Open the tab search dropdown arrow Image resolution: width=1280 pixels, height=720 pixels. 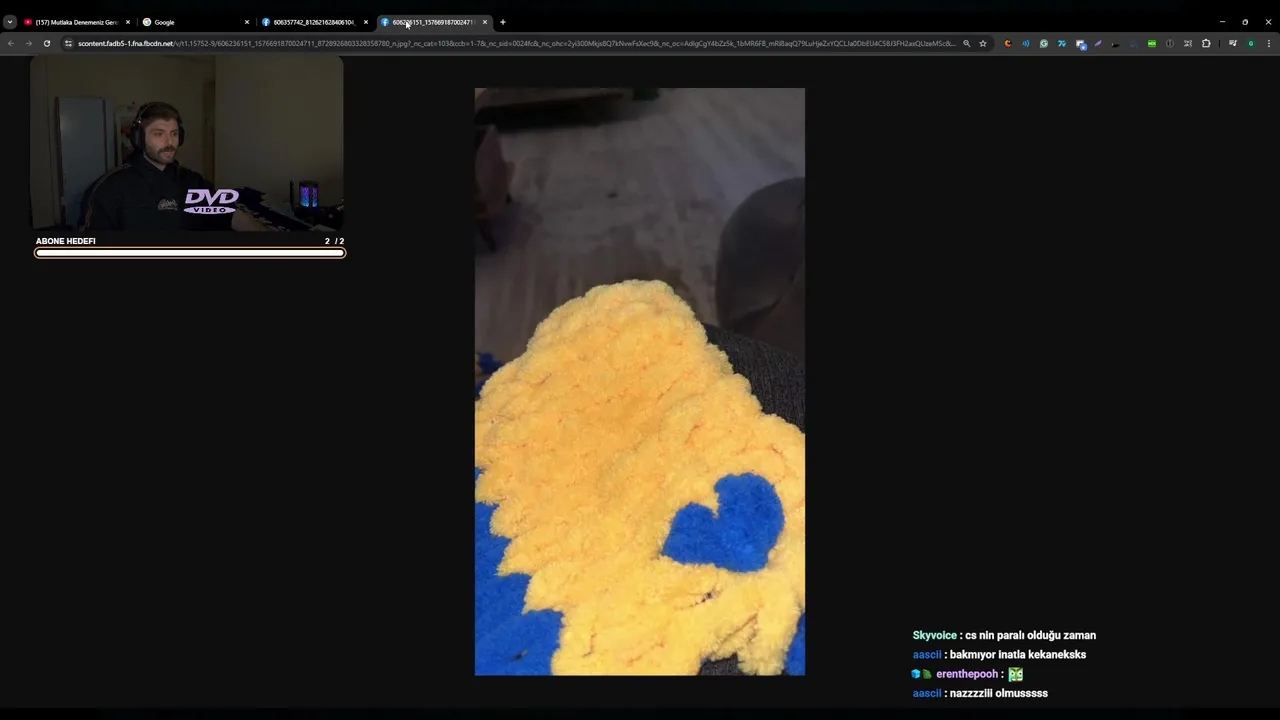pyautogui.click(x=9, y=22)
